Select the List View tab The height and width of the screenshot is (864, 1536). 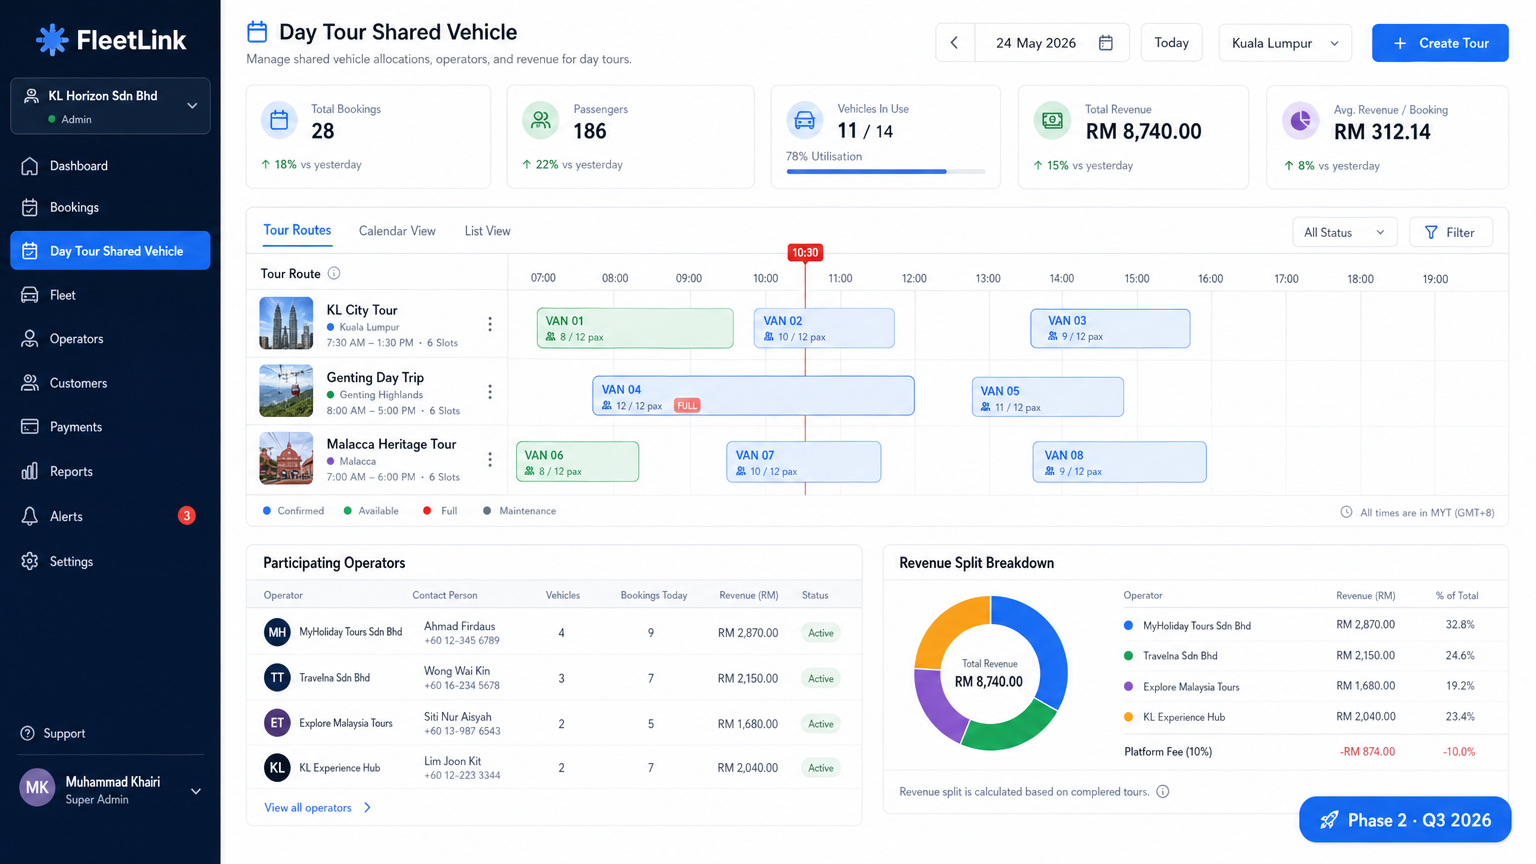pyautogui.click(x=487, y=230)
